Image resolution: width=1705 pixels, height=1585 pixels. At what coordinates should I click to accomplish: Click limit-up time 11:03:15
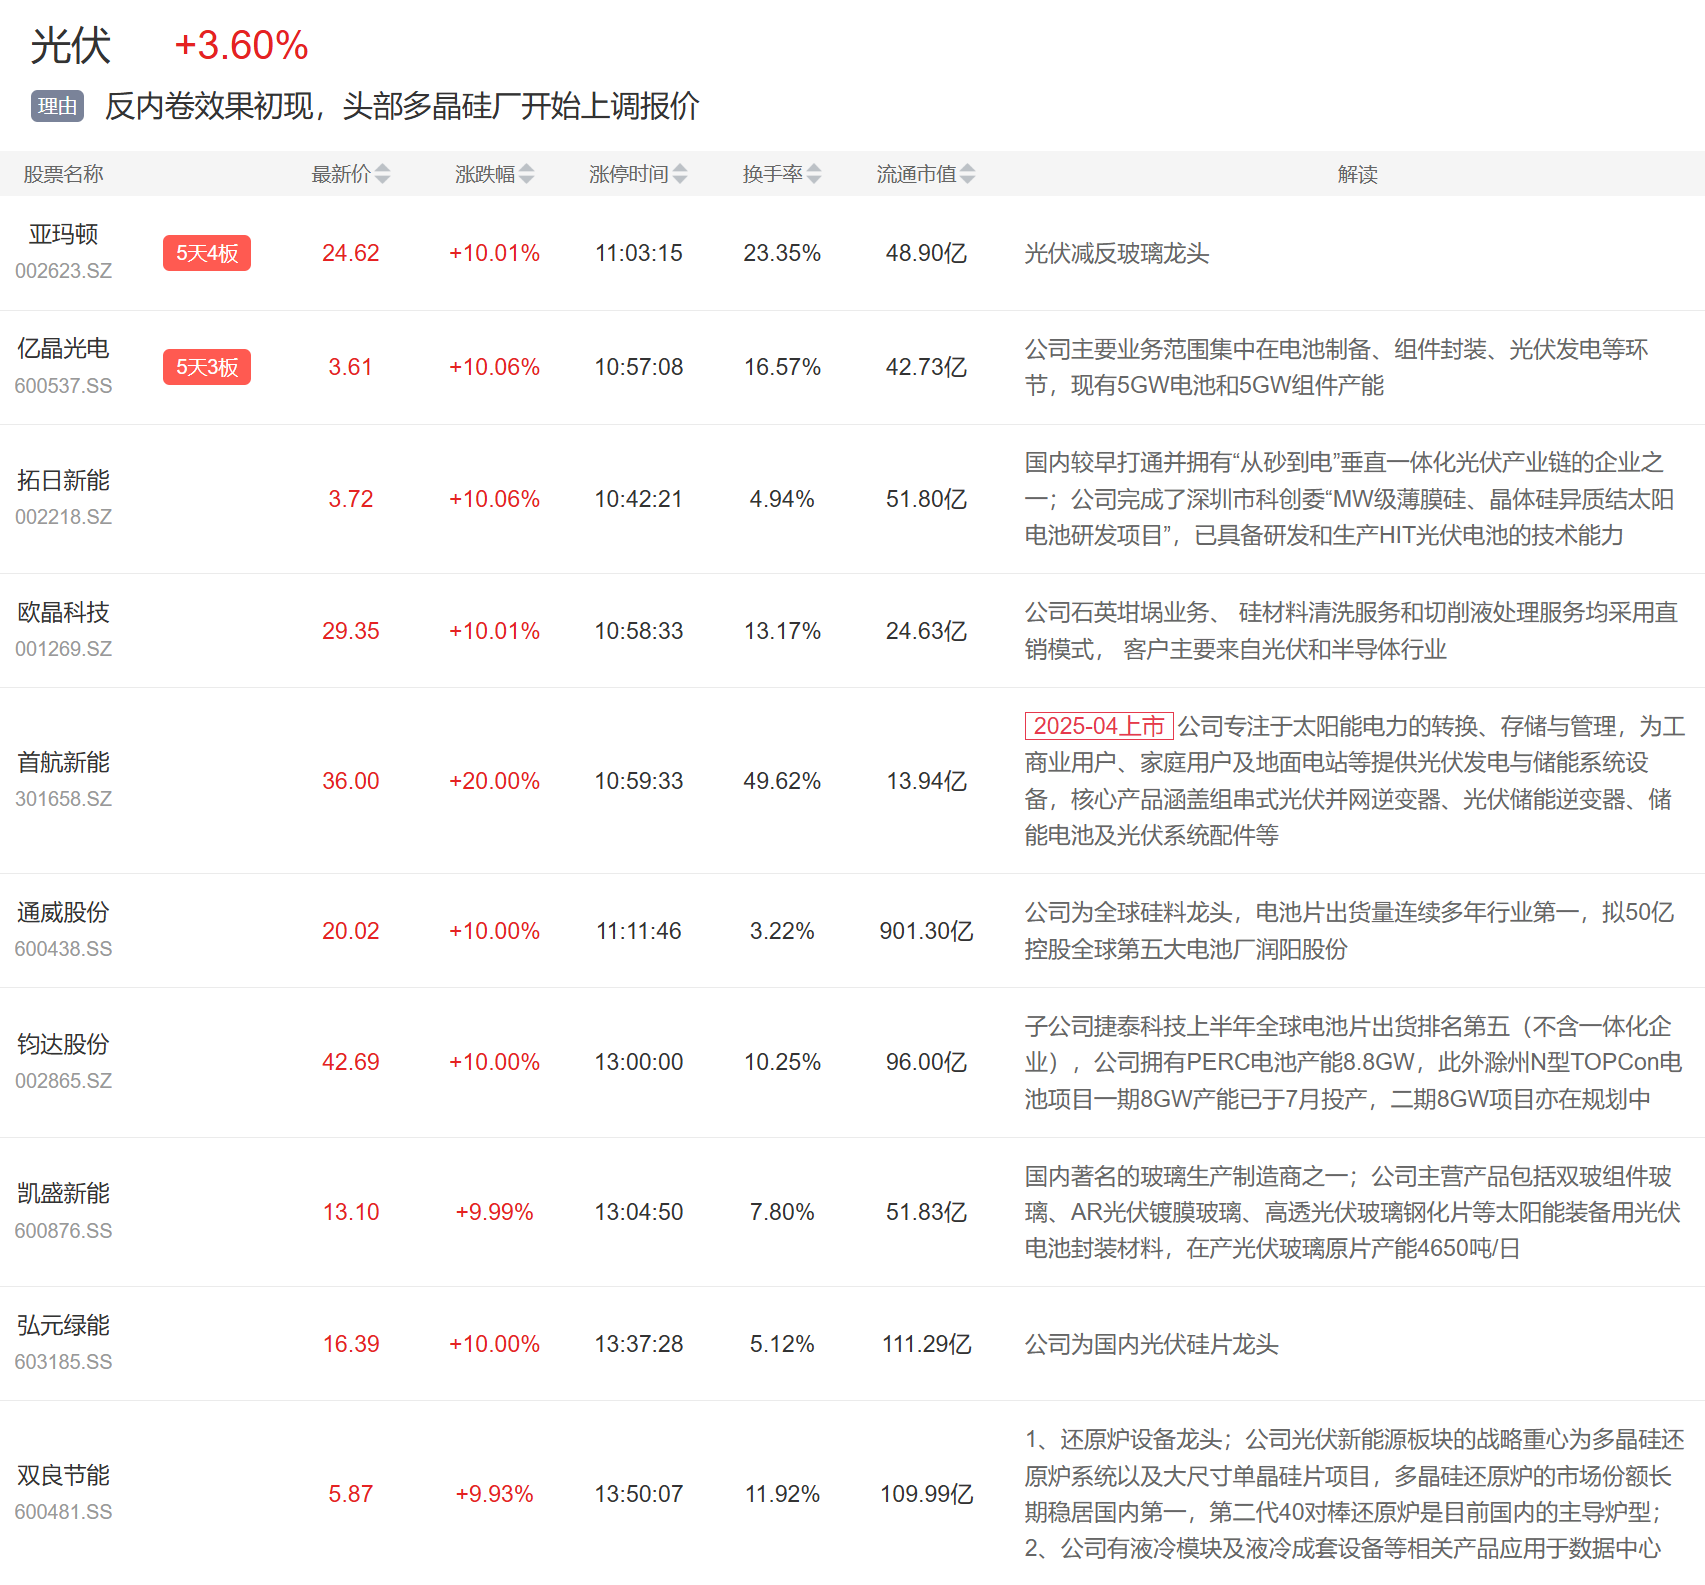[639, 253]
